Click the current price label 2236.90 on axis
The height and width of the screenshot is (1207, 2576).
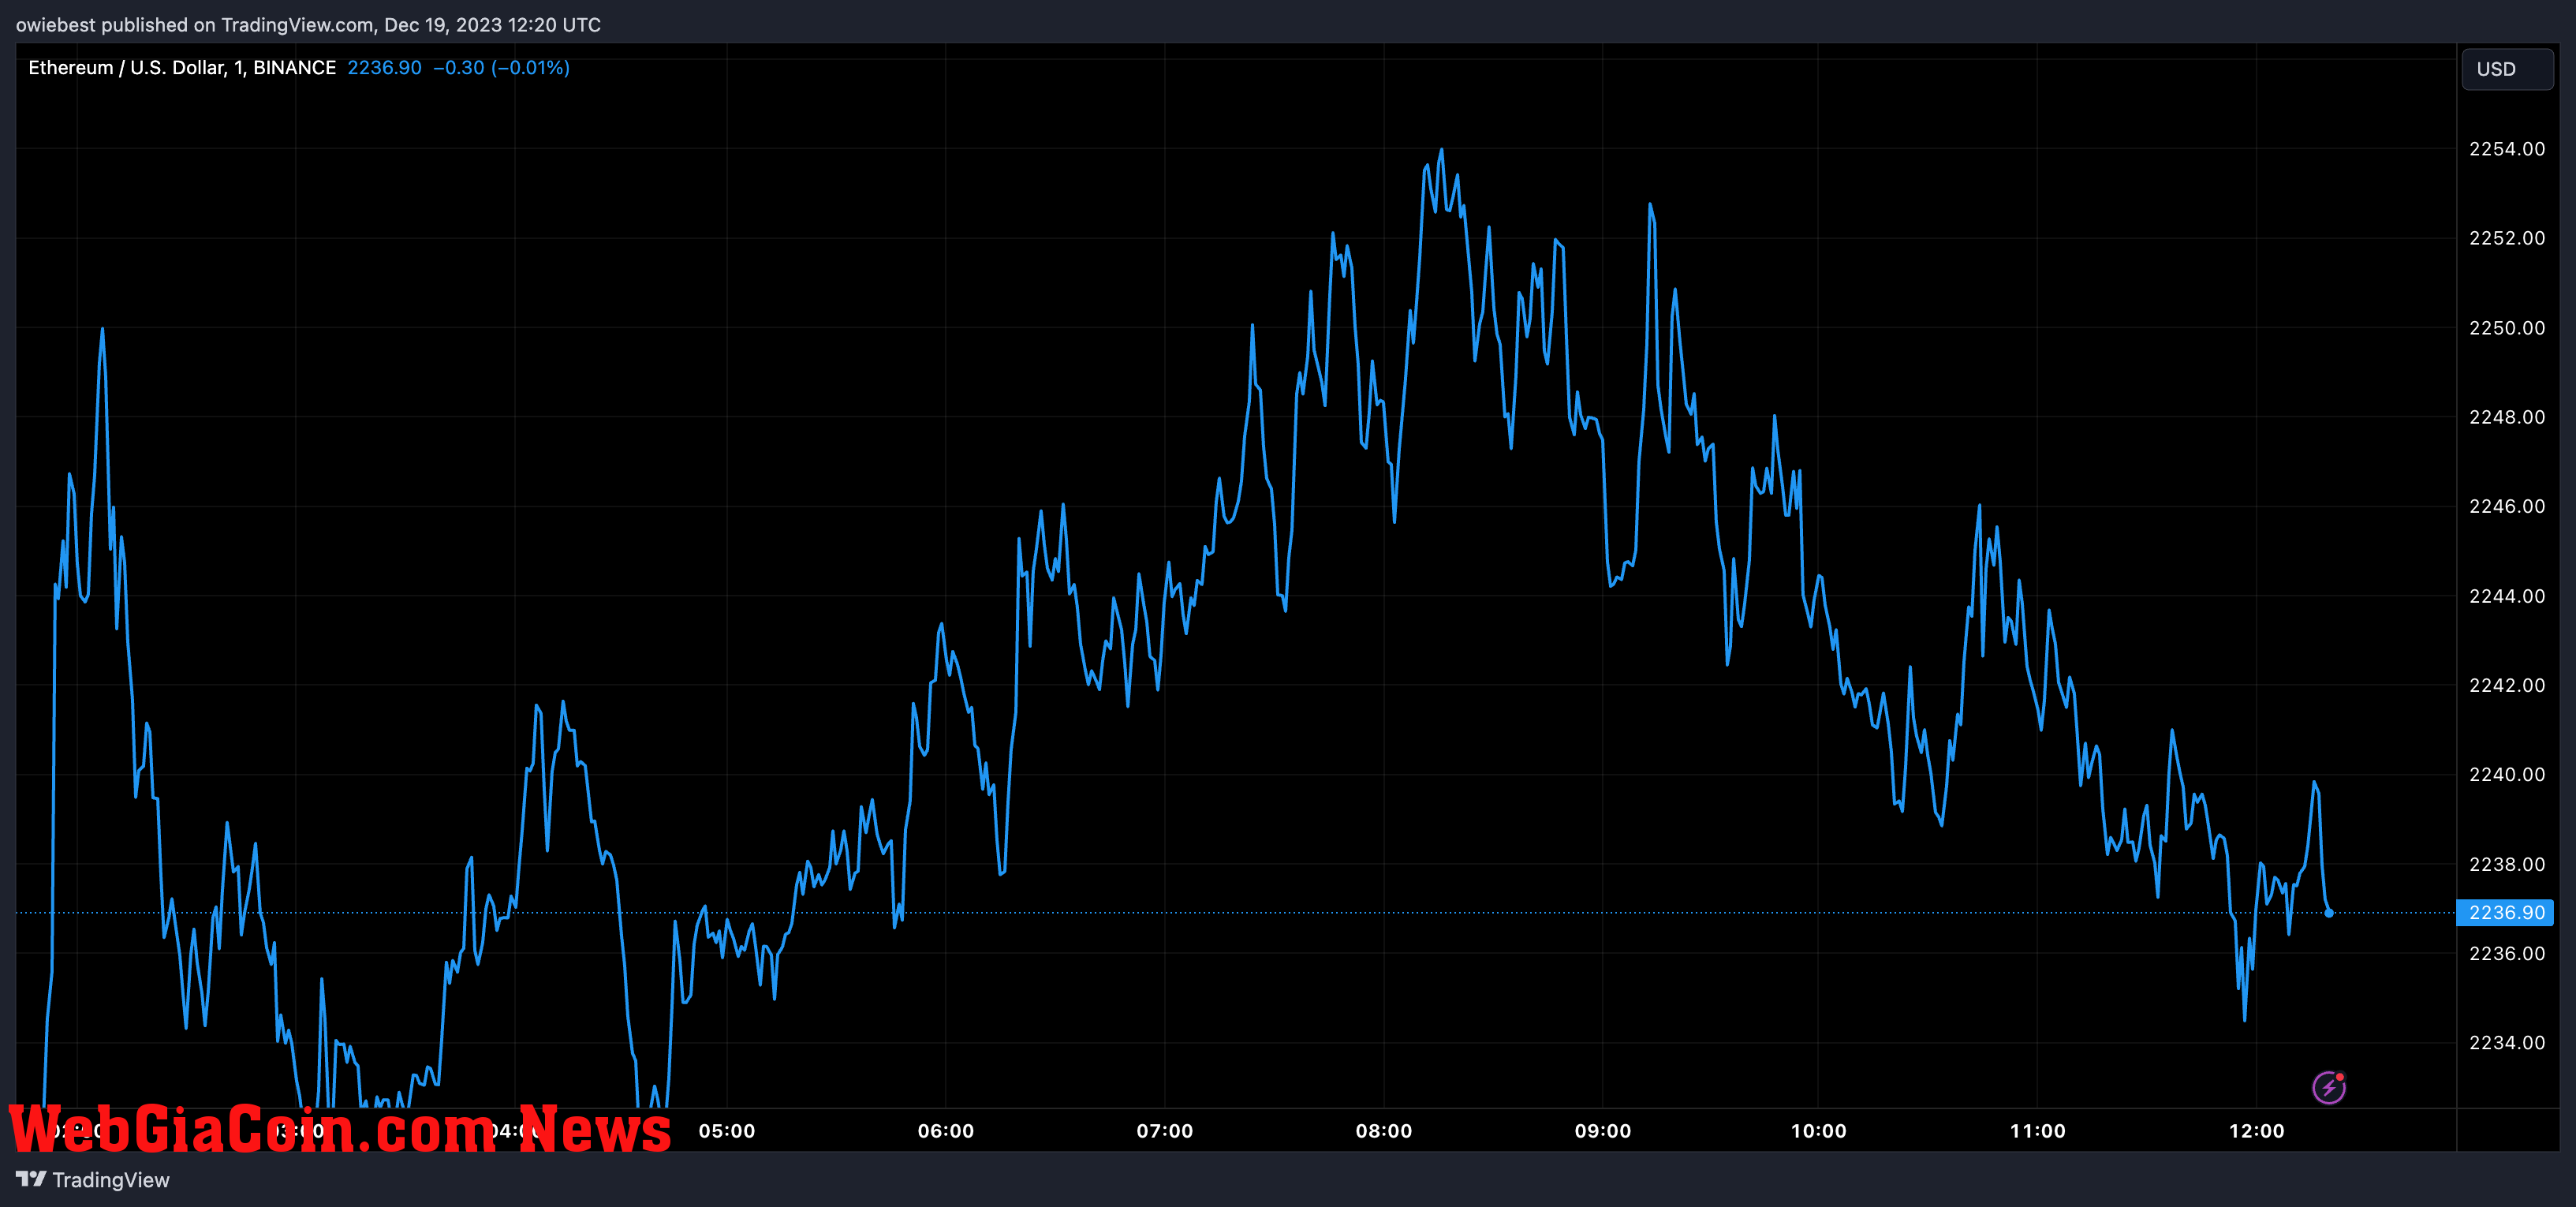point(2505,912)
